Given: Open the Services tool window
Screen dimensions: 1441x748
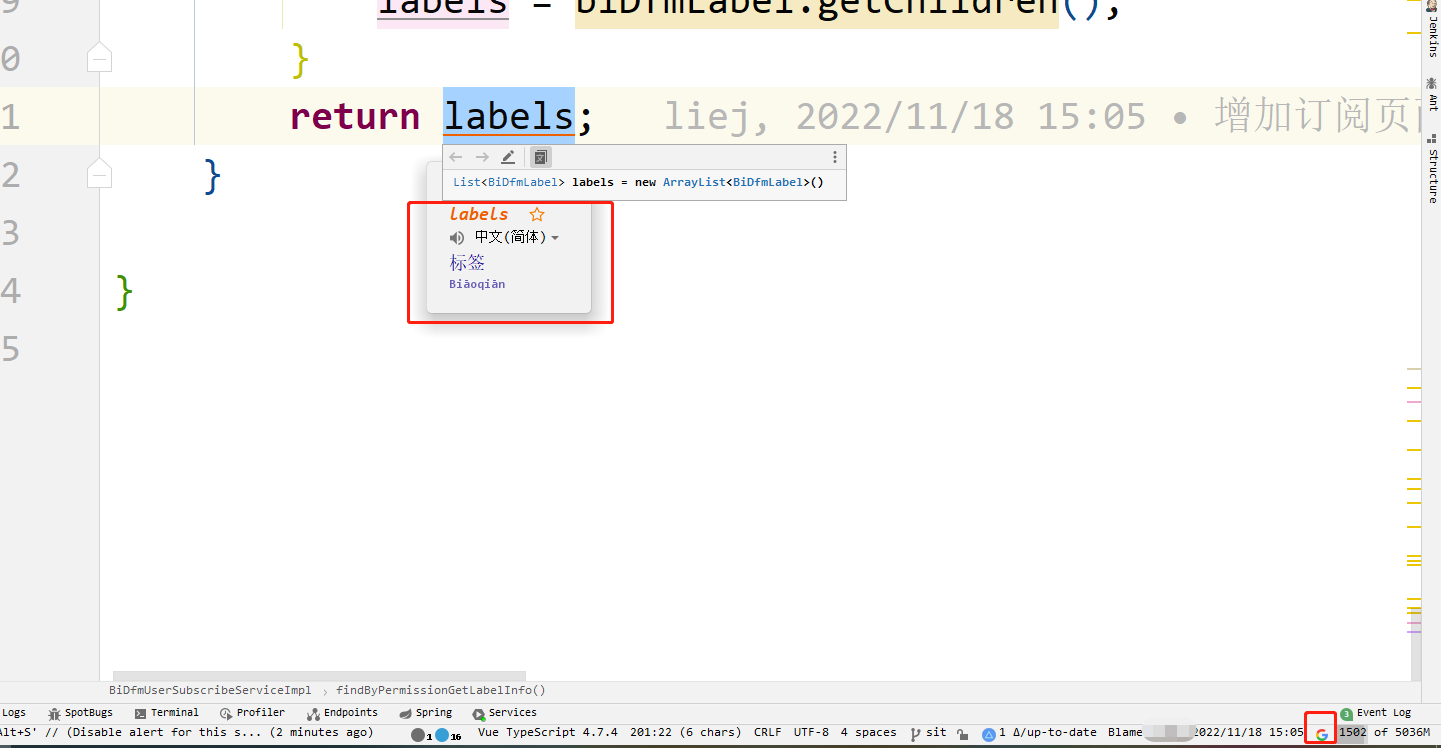Looking at the screenshot, I should click(505, 713).
